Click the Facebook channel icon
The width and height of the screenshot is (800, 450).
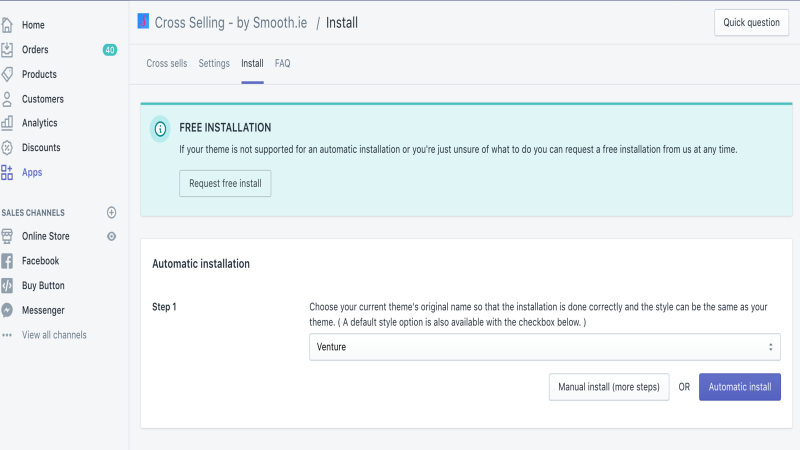(7, 261)
